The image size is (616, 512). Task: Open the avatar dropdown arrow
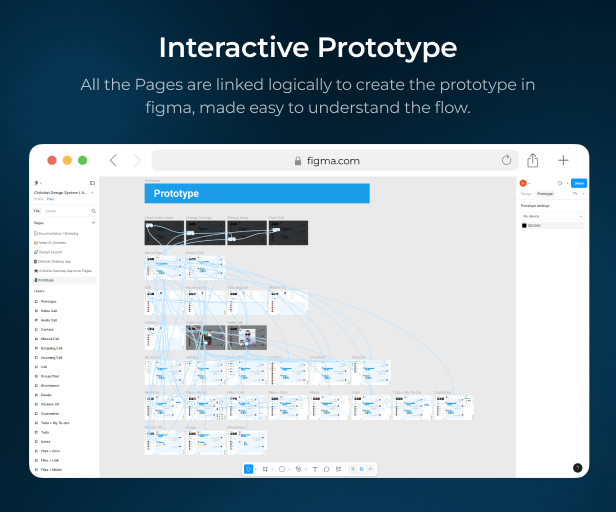[x=530, y=184]
